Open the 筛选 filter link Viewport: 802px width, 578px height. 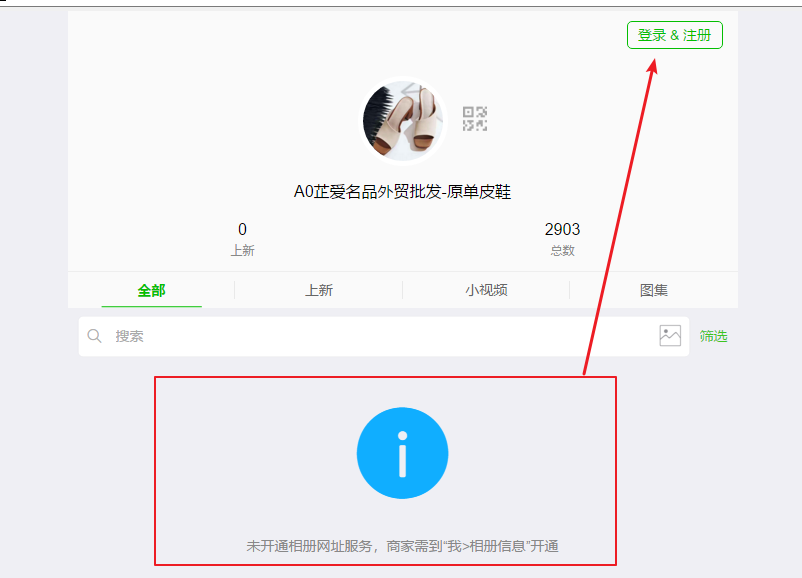coord(714,336)
